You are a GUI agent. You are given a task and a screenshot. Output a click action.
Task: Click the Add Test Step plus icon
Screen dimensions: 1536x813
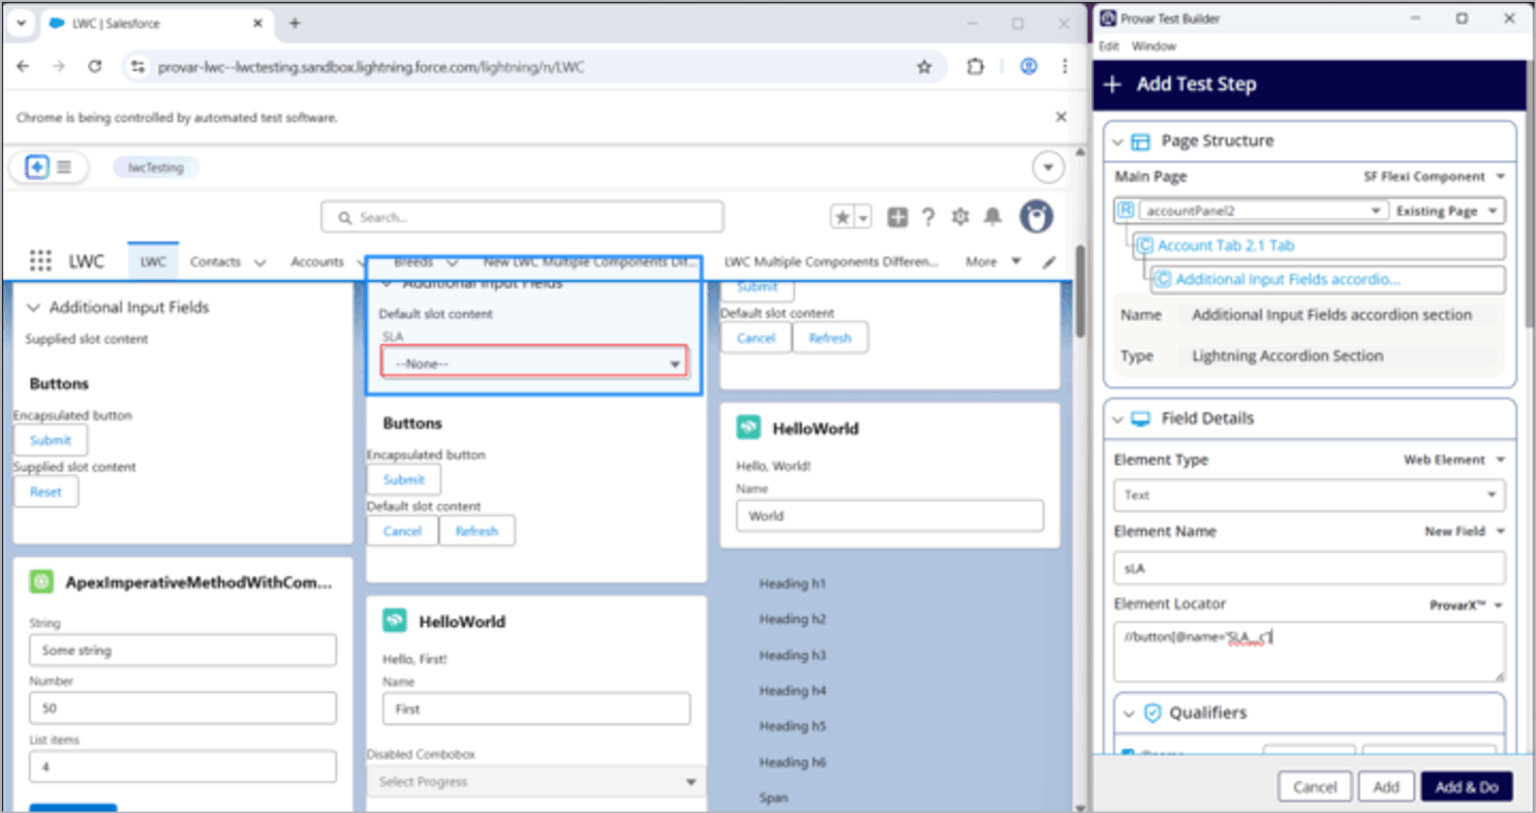pyautogui.click(x=1113, y=84)
